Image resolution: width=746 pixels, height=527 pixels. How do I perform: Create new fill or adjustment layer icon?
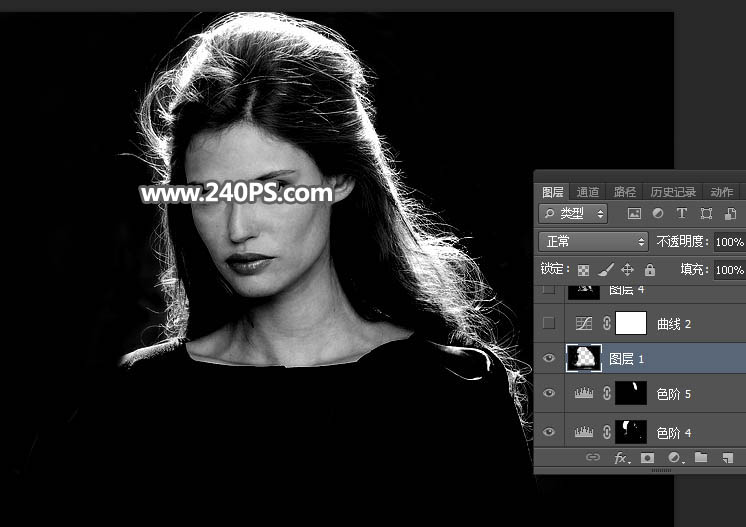click(x=674, y=458)
